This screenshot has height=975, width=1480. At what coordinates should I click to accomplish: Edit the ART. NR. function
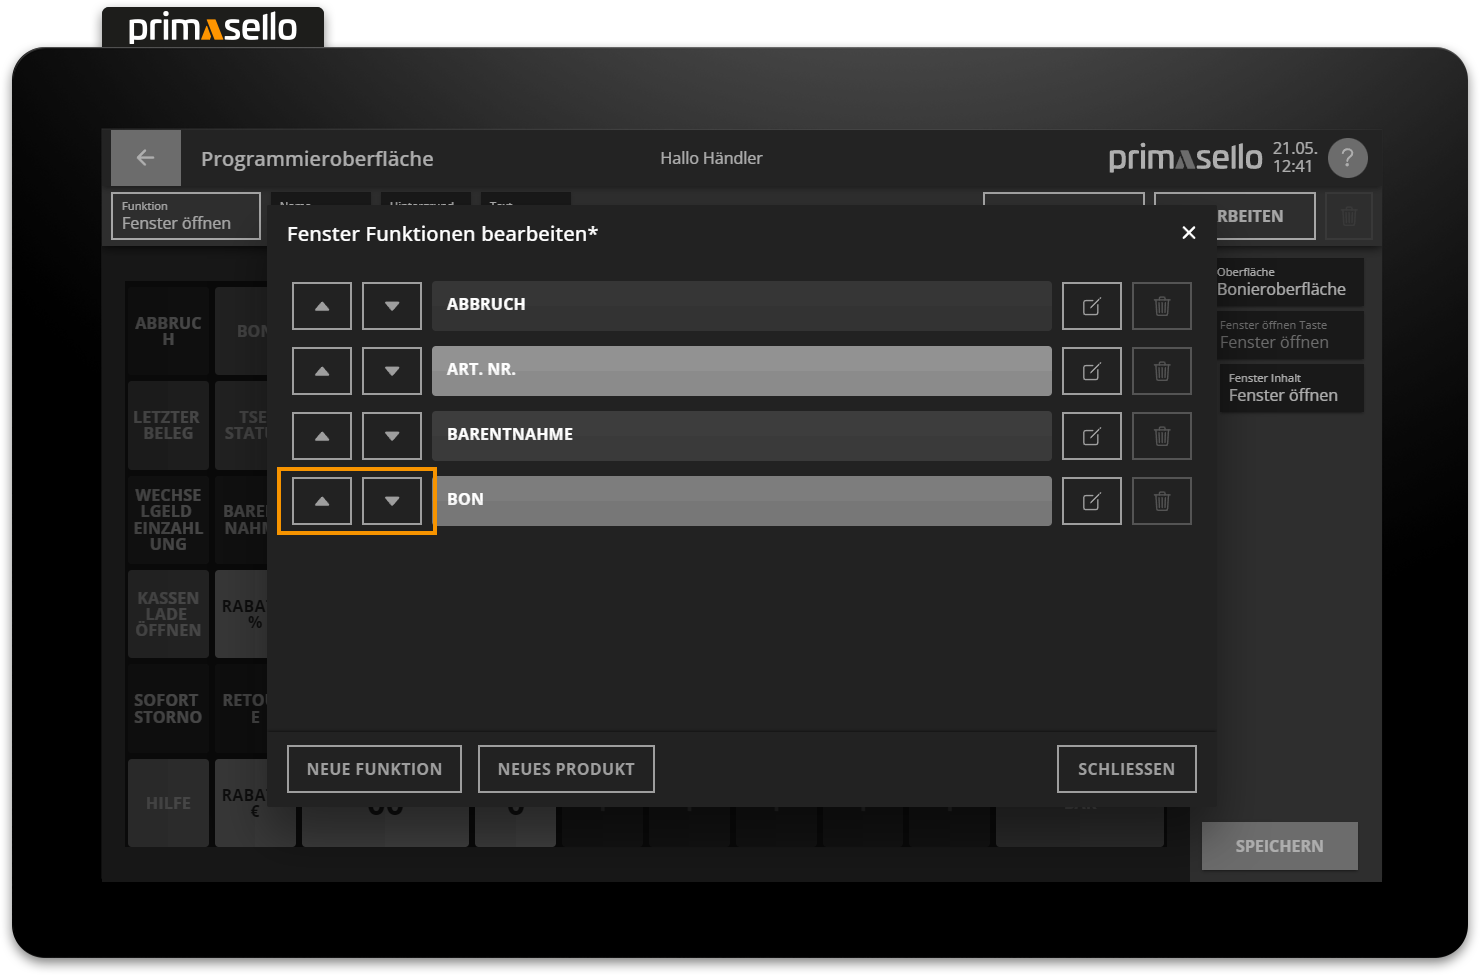point(1091,370)
